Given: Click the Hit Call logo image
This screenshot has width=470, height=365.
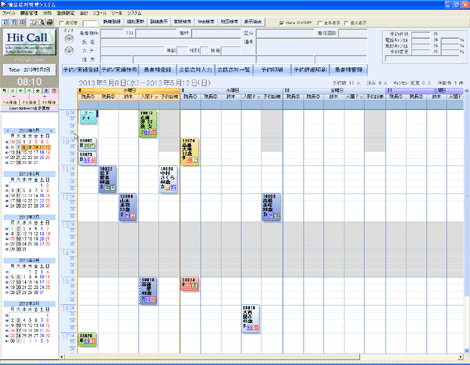Looking at the screenshot, I should [30, 42].
